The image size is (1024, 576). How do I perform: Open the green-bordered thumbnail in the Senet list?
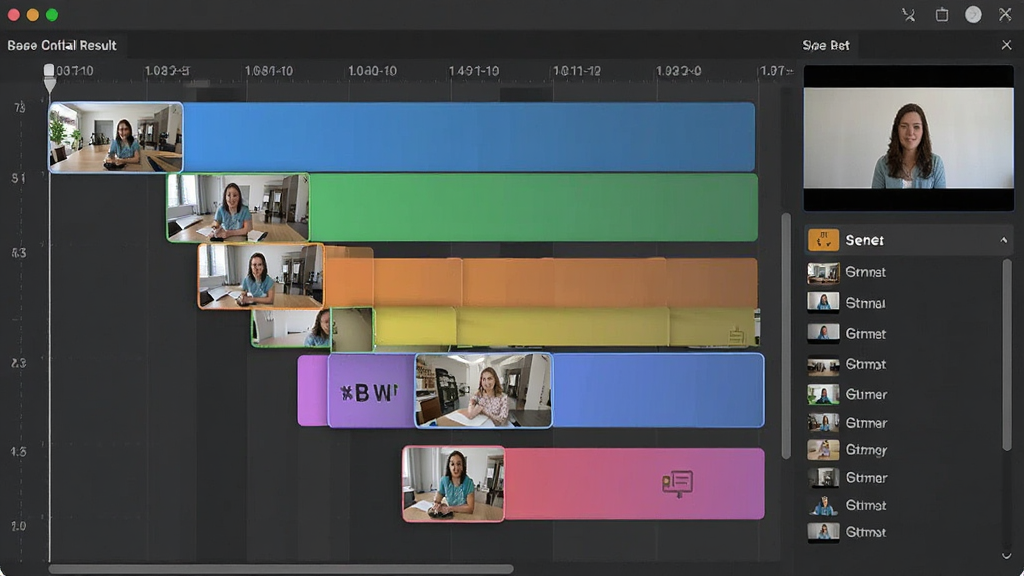coord(823,395)
